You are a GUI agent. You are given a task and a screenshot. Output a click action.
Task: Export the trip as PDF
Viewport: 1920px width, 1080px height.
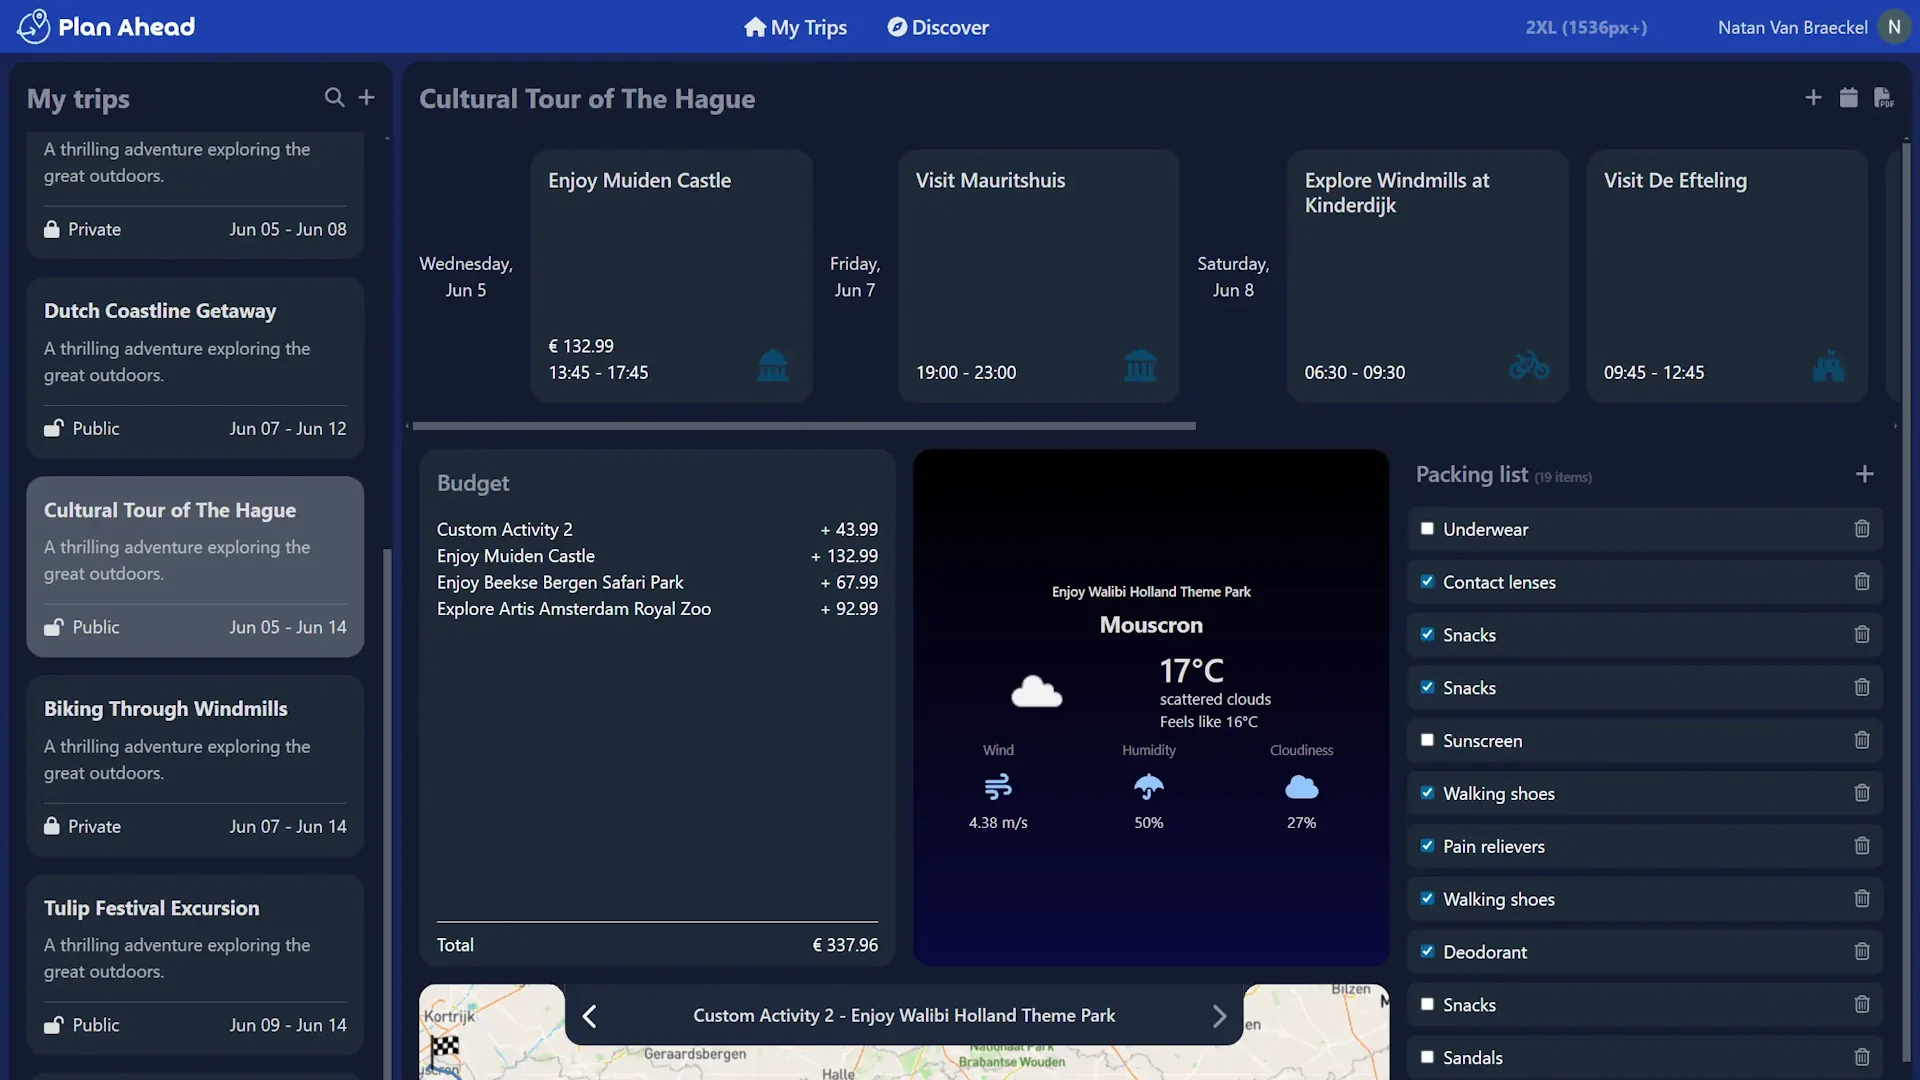point(1883,97)
